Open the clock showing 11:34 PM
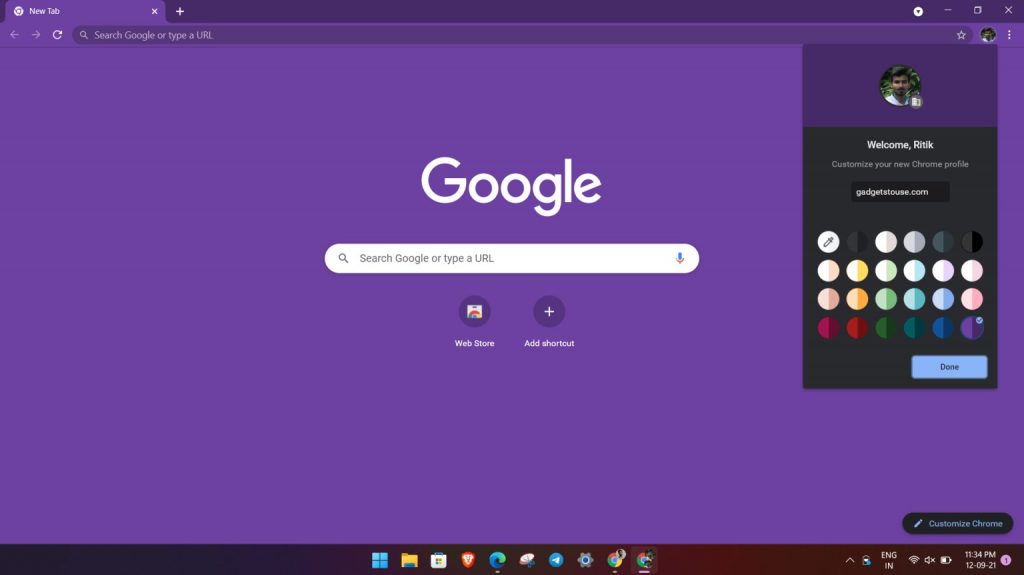This screenshot has width=1024, height=575. (980, 560)
